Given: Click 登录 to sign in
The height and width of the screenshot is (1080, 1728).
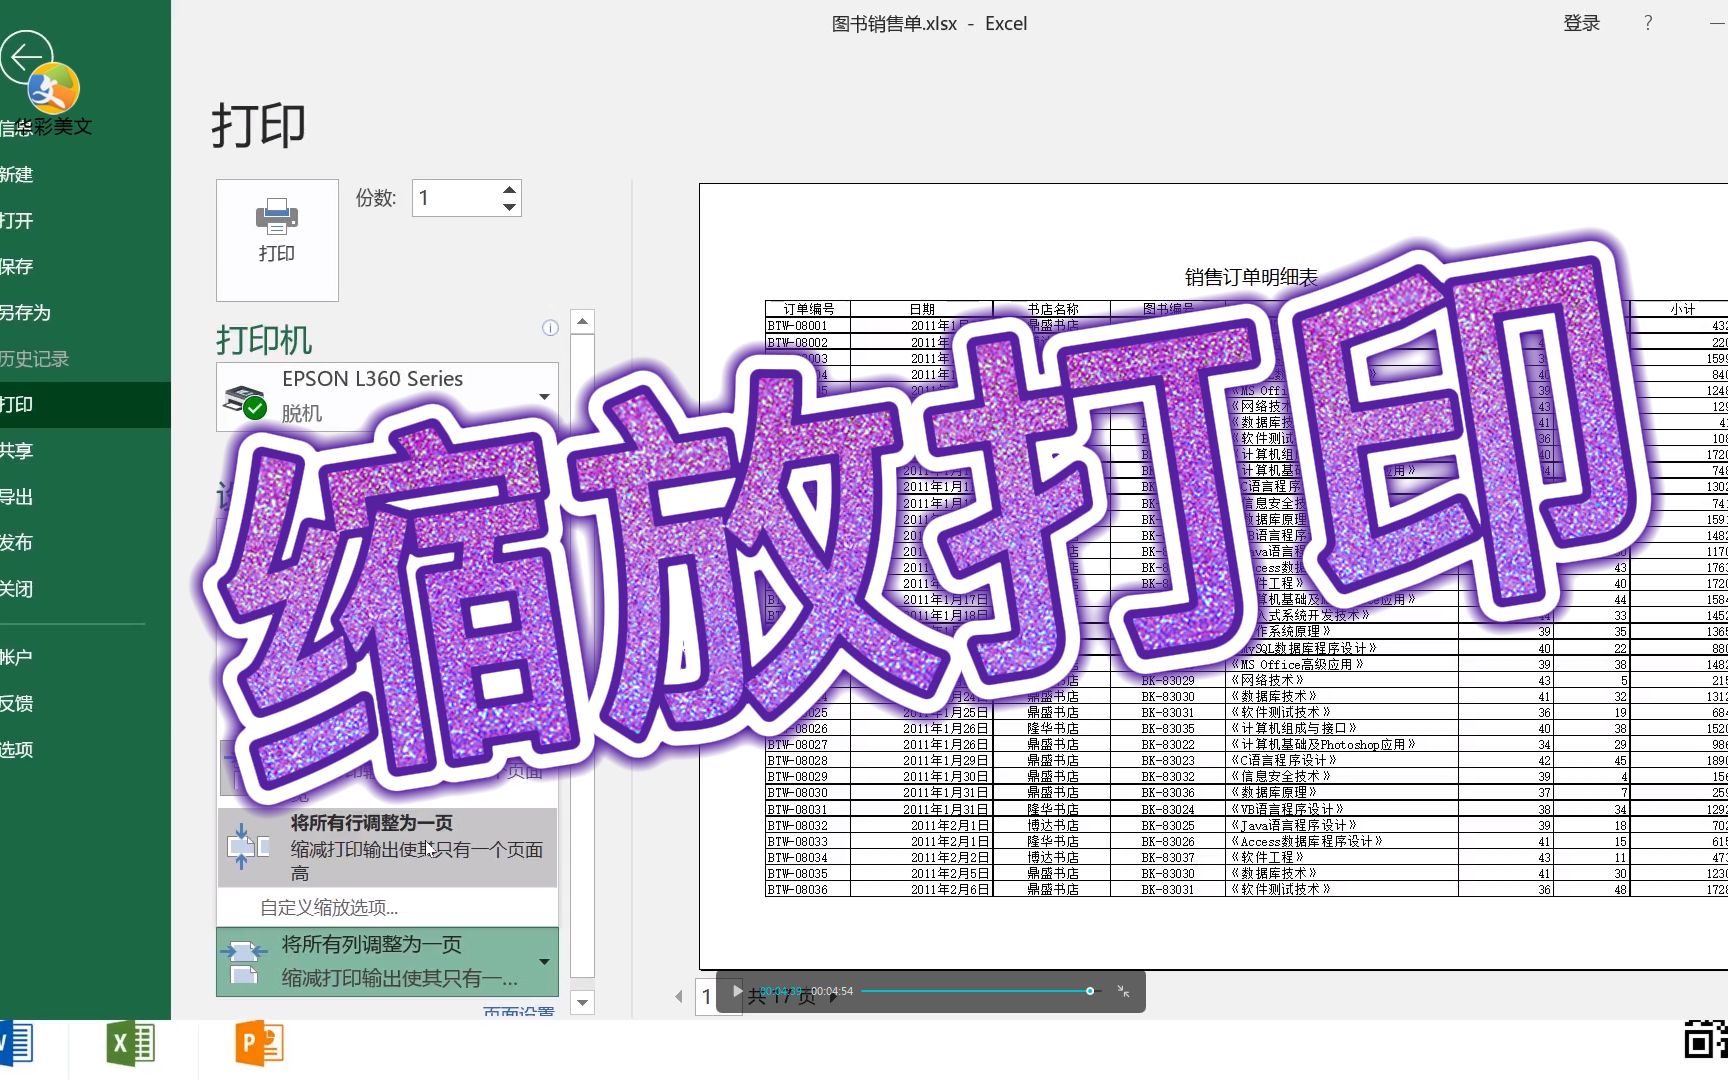Looking at the screenshot, I should pos(1582,23).
